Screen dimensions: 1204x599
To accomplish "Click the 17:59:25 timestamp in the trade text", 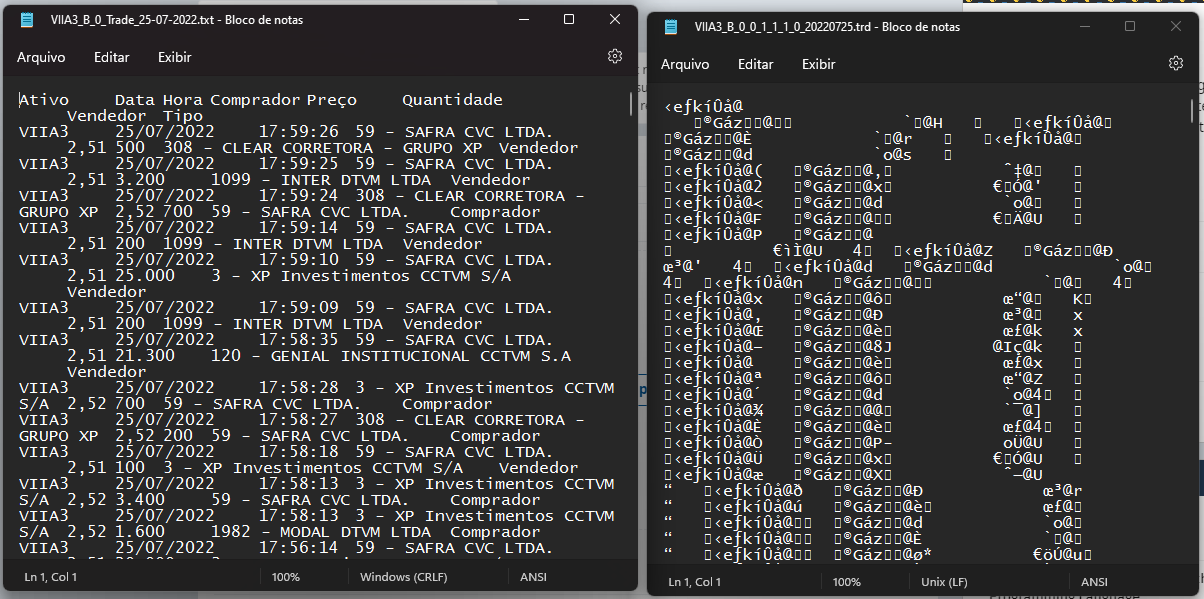I will [x=298, y=164].
